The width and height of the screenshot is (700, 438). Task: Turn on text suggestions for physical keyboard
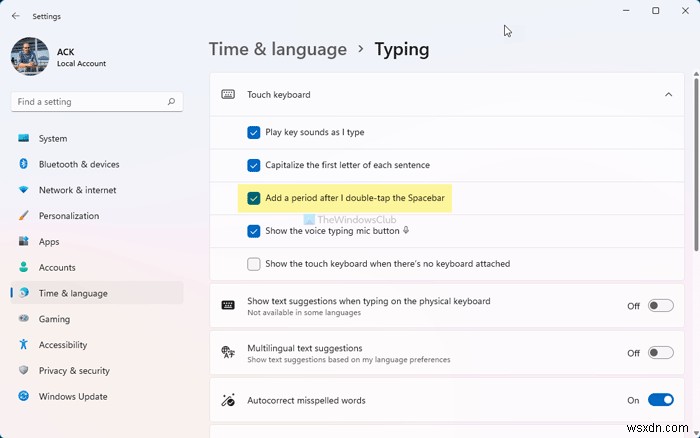tap(661, 306)
